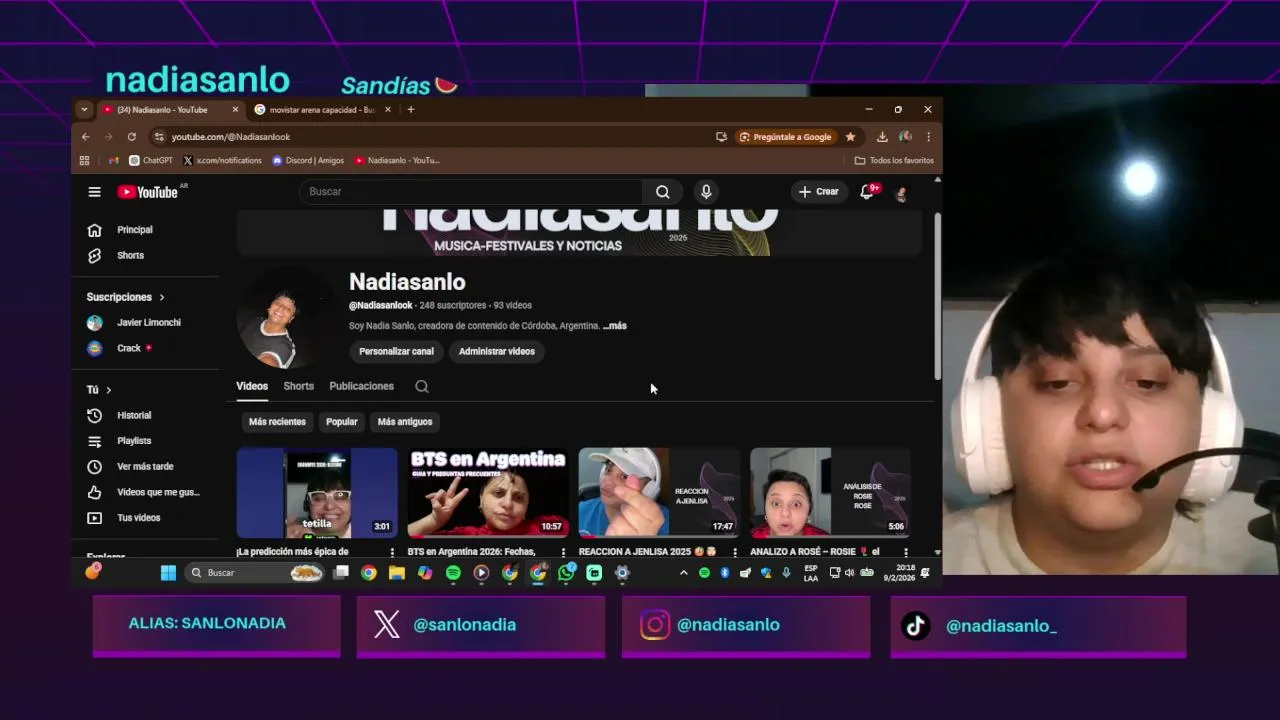Screen dimensions: 1280x720
Task: Open Crear dropdown button
Action: point(818,192)
